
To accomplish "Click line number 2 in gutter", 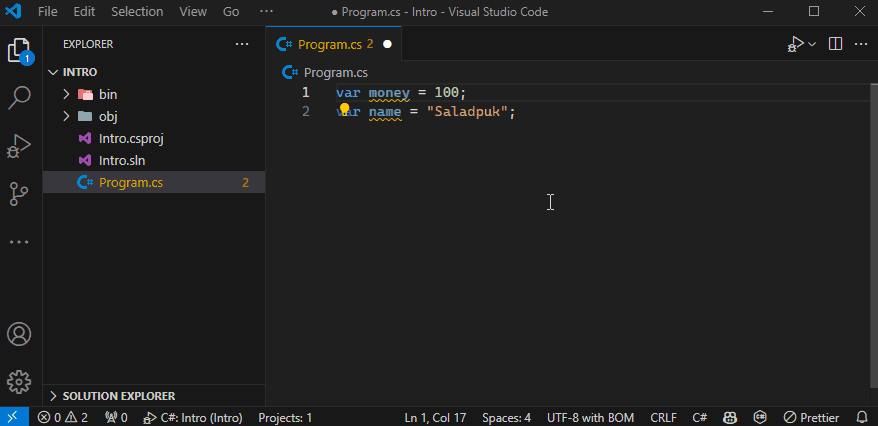I will click(306, 112).
